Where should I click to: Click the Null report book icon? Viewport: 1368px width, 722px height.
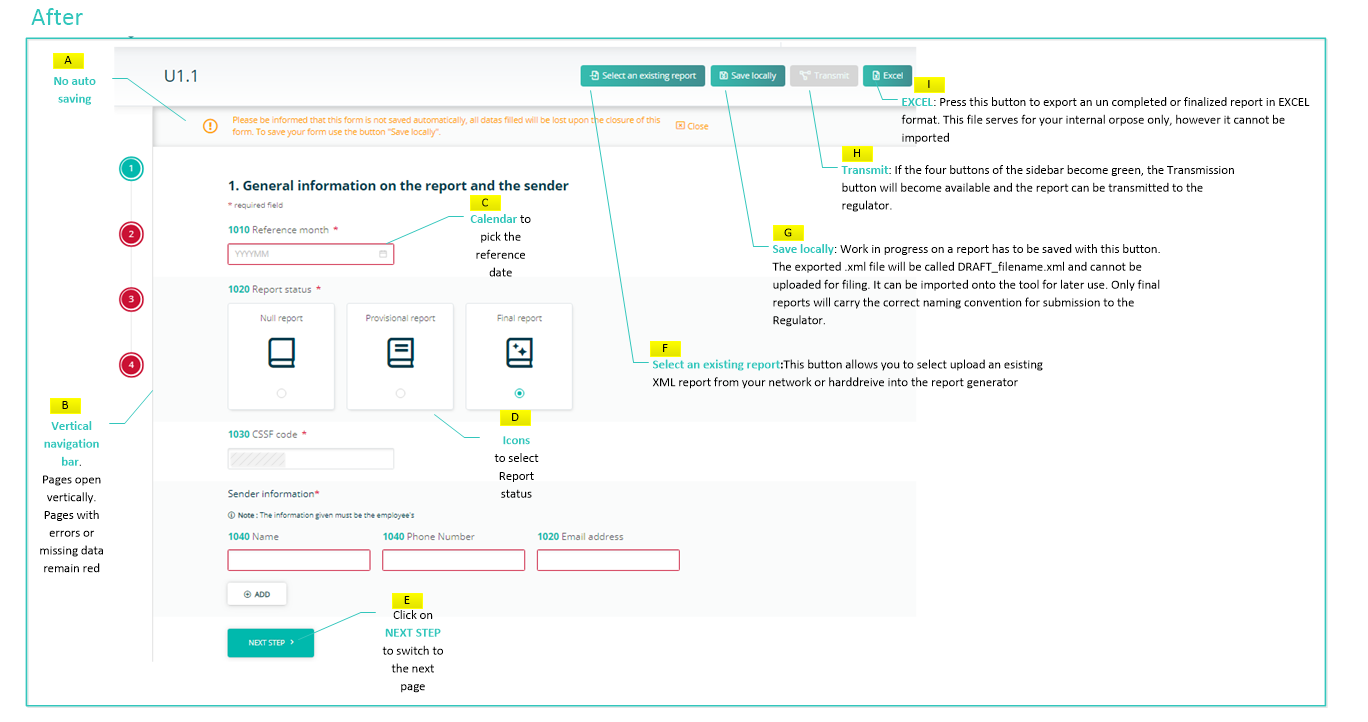point(281,353)
